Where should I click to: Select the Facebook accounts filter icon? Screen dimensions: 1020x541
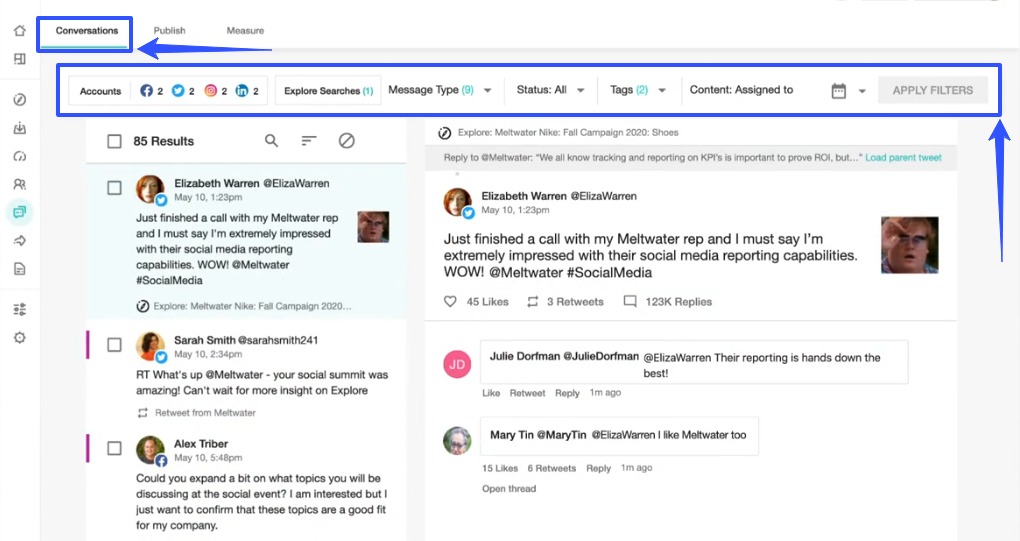coord(147,91)
